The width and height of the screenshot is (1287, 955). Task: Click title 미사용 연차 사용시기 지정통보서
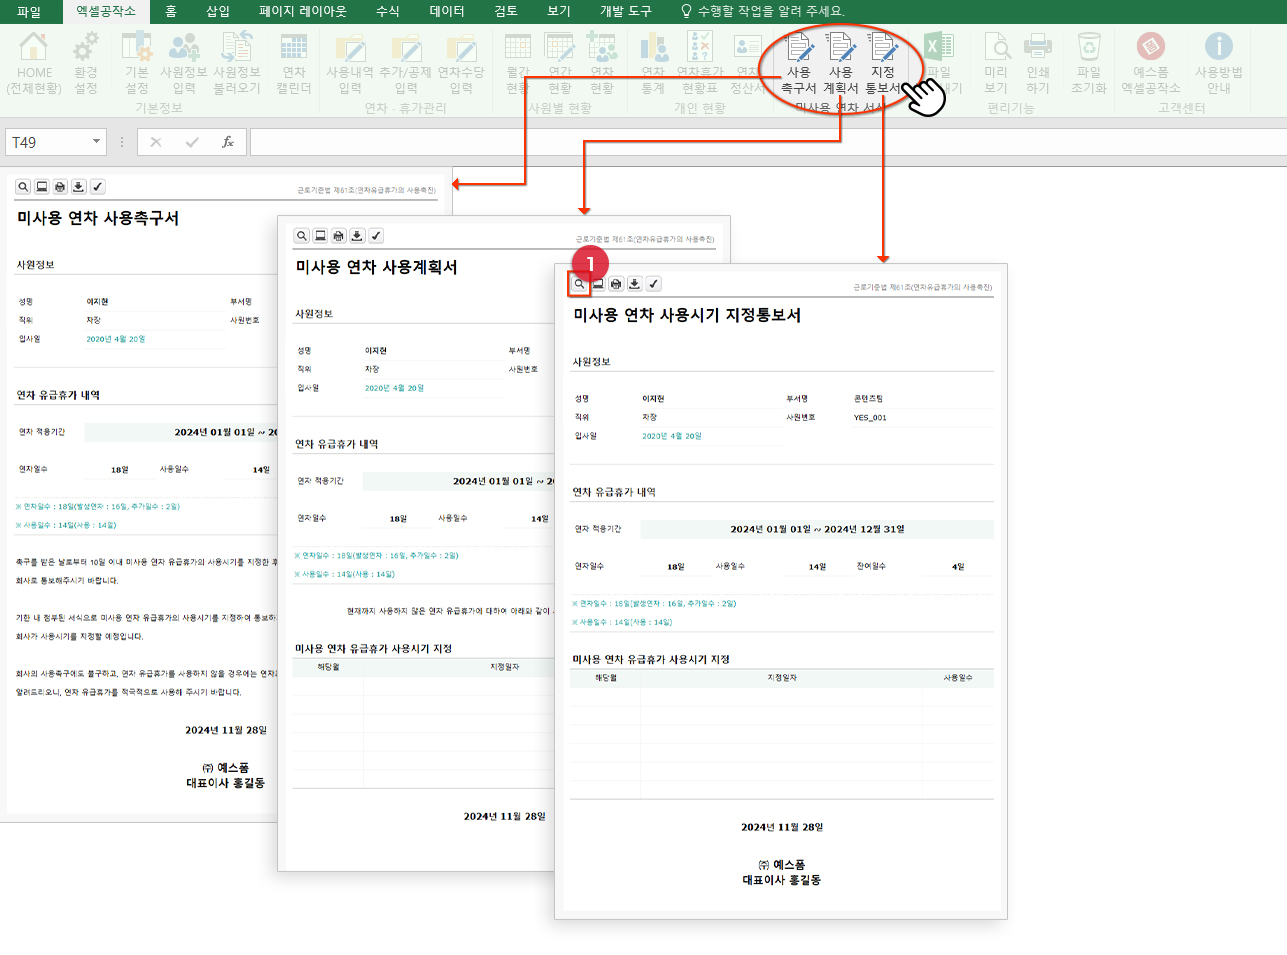[x=687, y=315]
